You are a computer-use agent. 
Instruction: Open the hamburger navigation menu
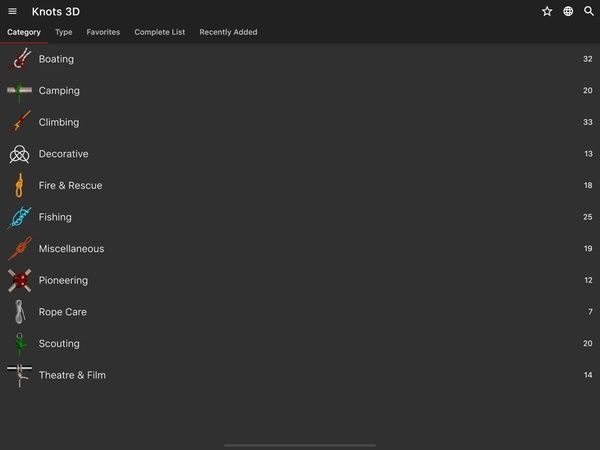[12, 11]
